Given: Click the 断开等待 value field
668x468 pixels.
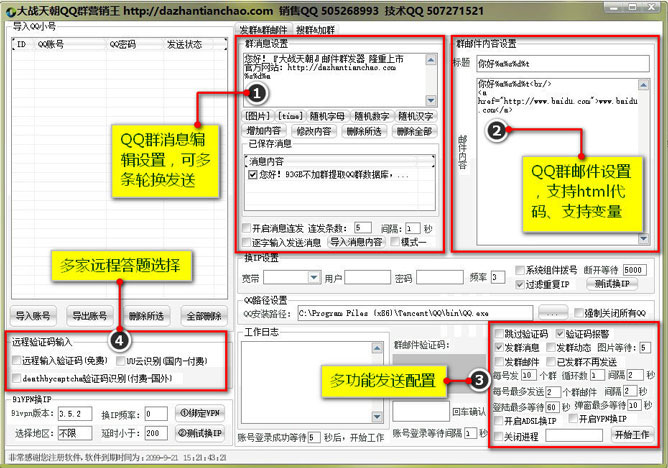Looking at the screenshot, I should tap(634, 270).
